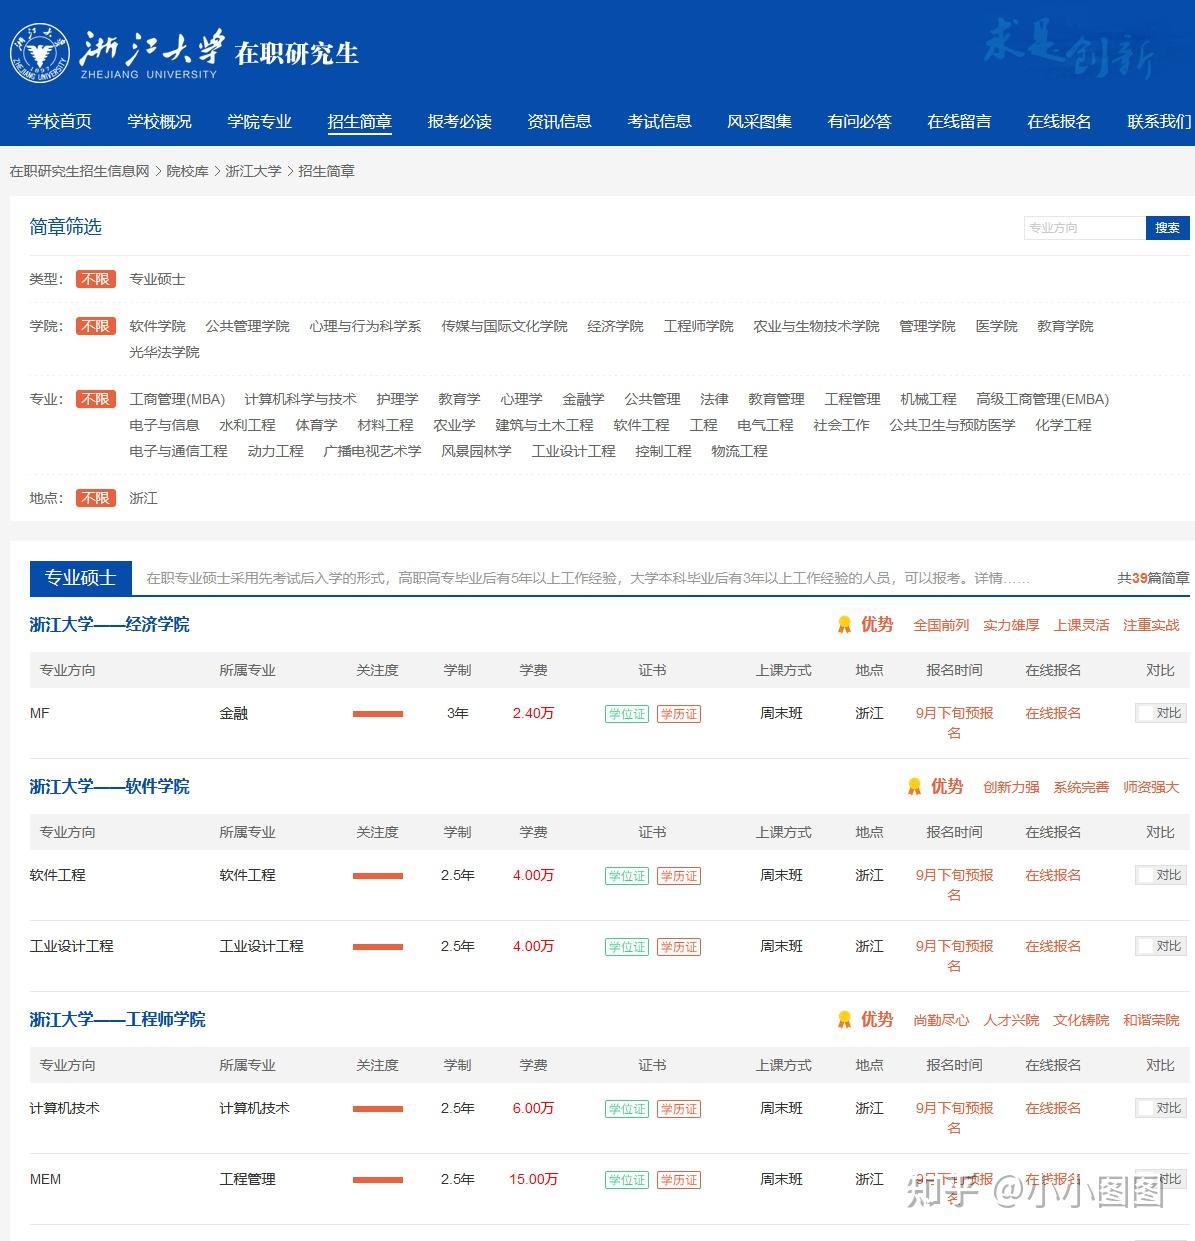1195x1241 pixels.
Task: Select 不限 in the 专业 filter
Action: tap(96, 399)
